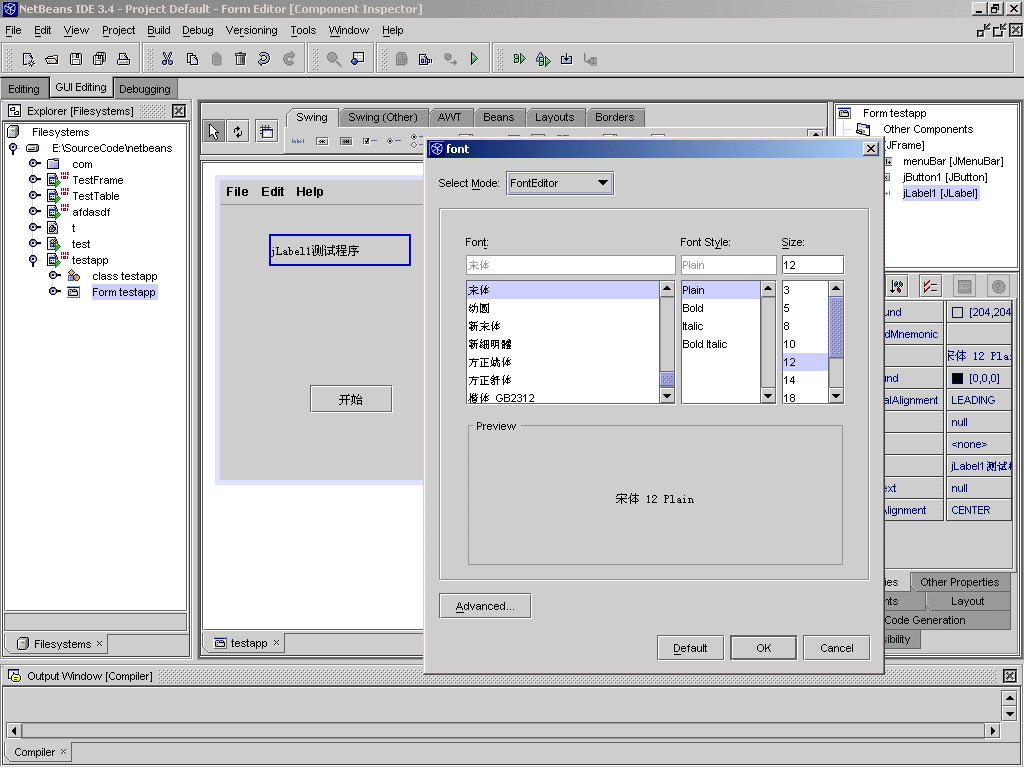
Task: Close the Compiler output tab
Action: coord(63,752)
